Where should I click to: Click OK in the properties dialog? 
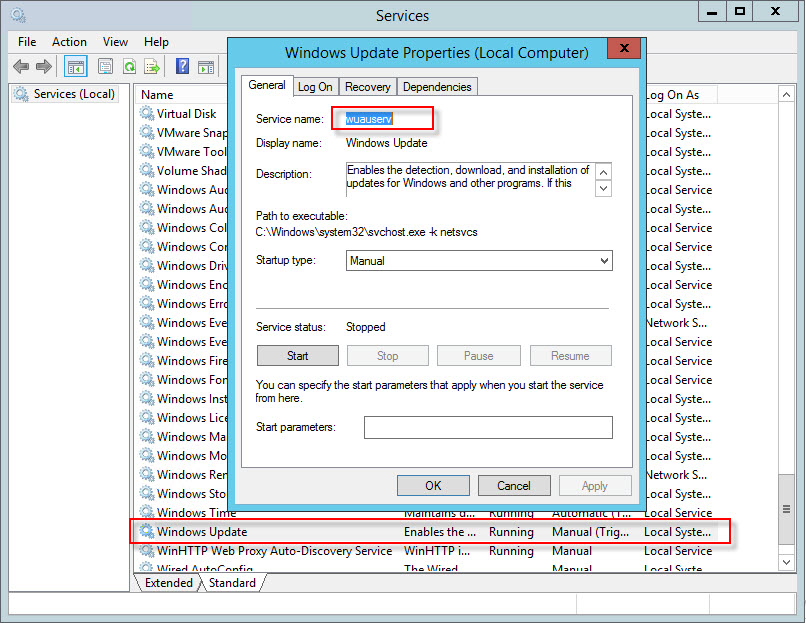click(x=433, y=486)
